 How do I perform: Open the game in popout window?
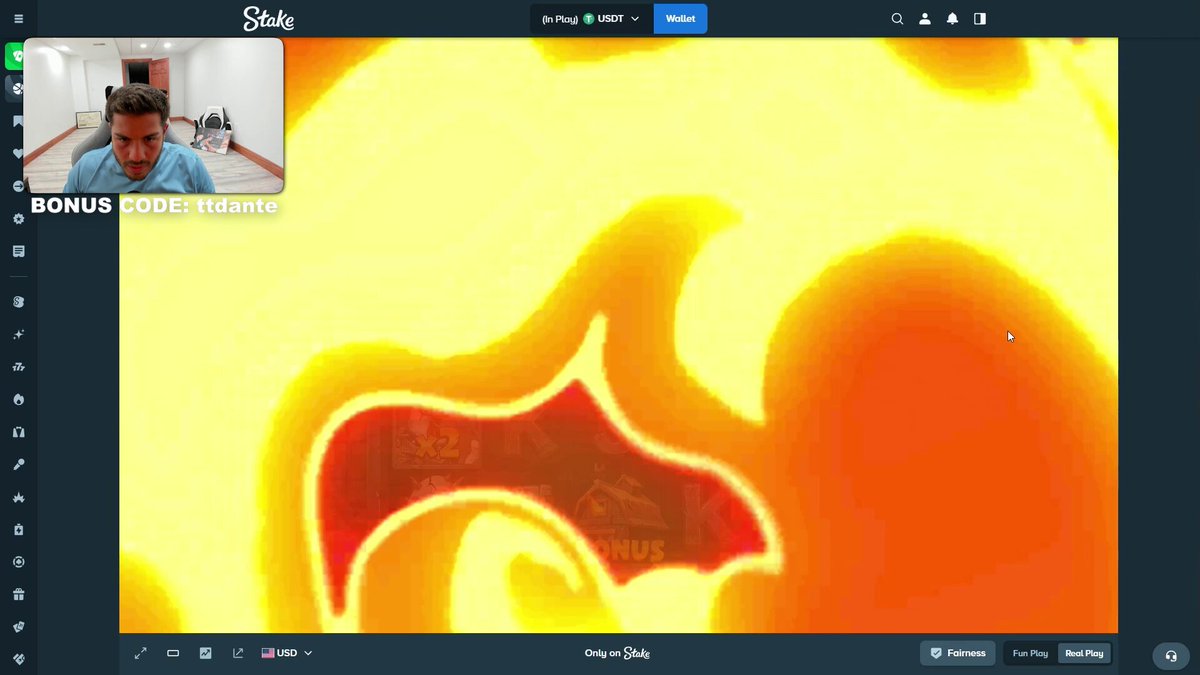click(238, 653)
